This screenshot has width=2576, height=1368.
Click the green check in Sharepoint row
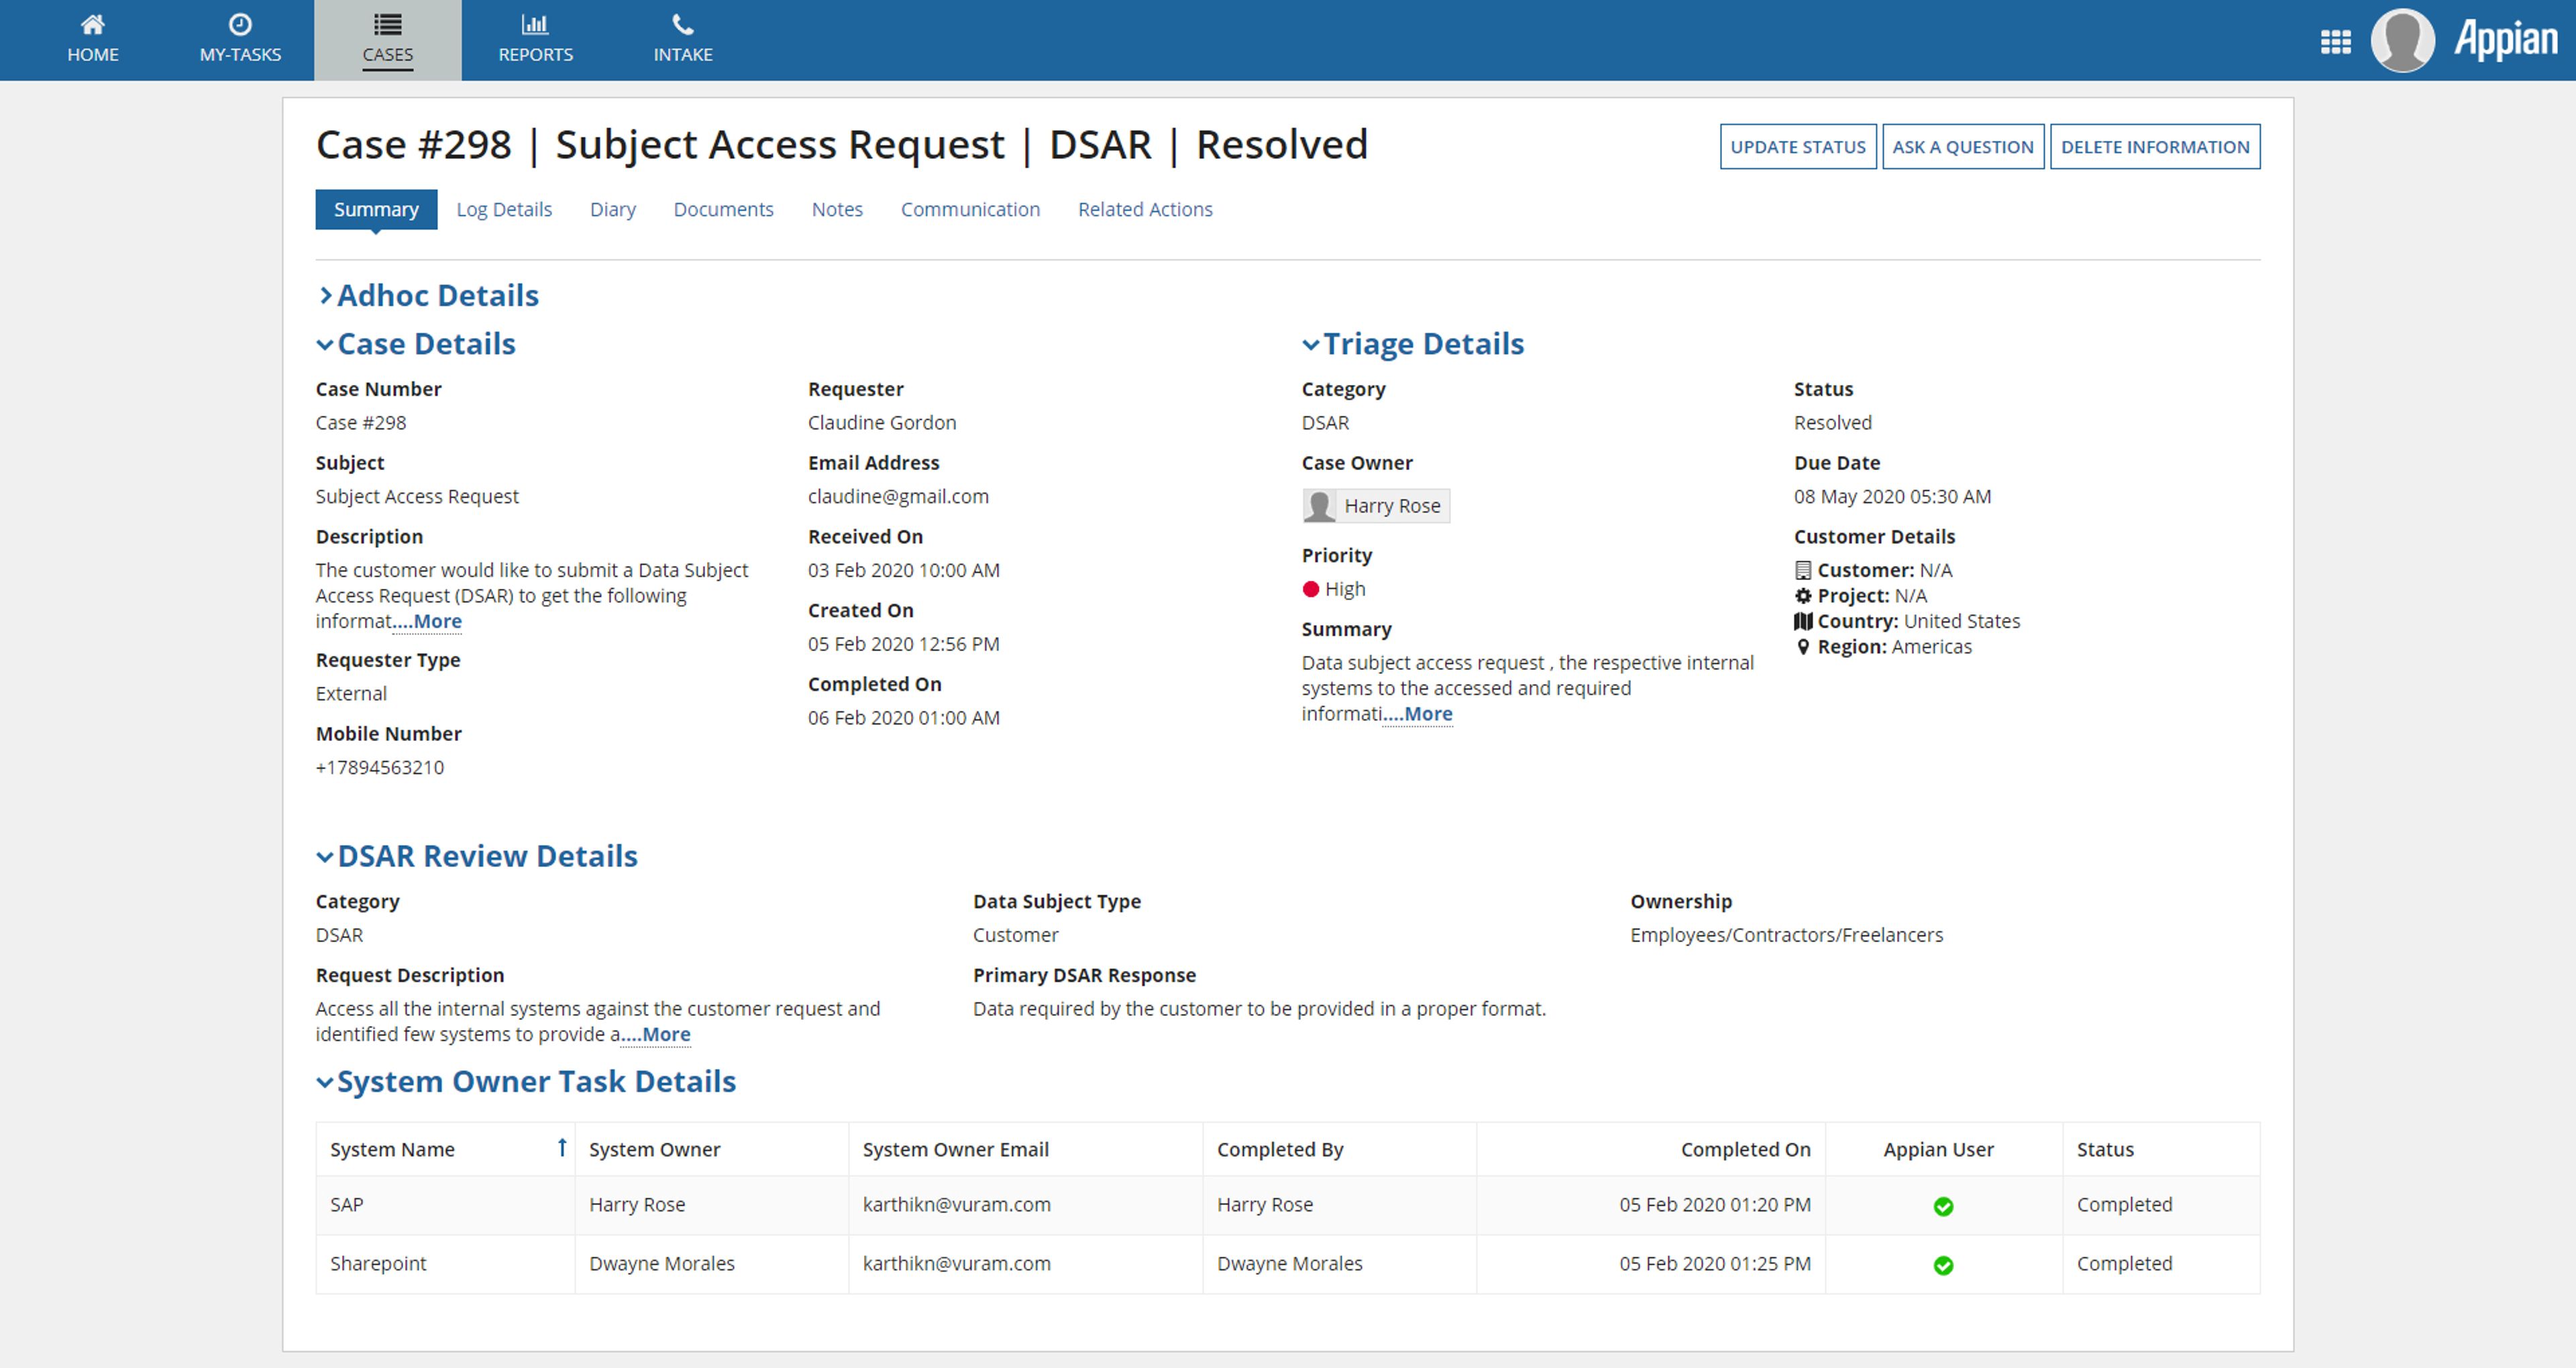coord(1942,1265)
